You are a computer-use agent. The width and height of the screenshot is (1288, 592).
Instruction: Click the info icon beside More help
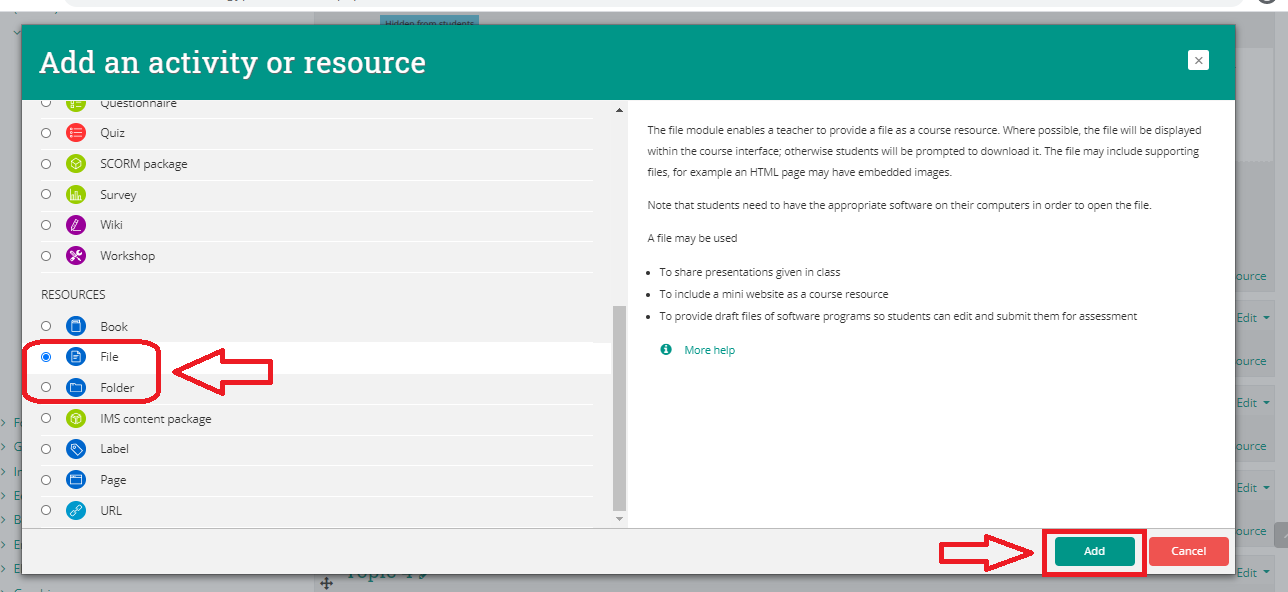(x=666, y=350)
